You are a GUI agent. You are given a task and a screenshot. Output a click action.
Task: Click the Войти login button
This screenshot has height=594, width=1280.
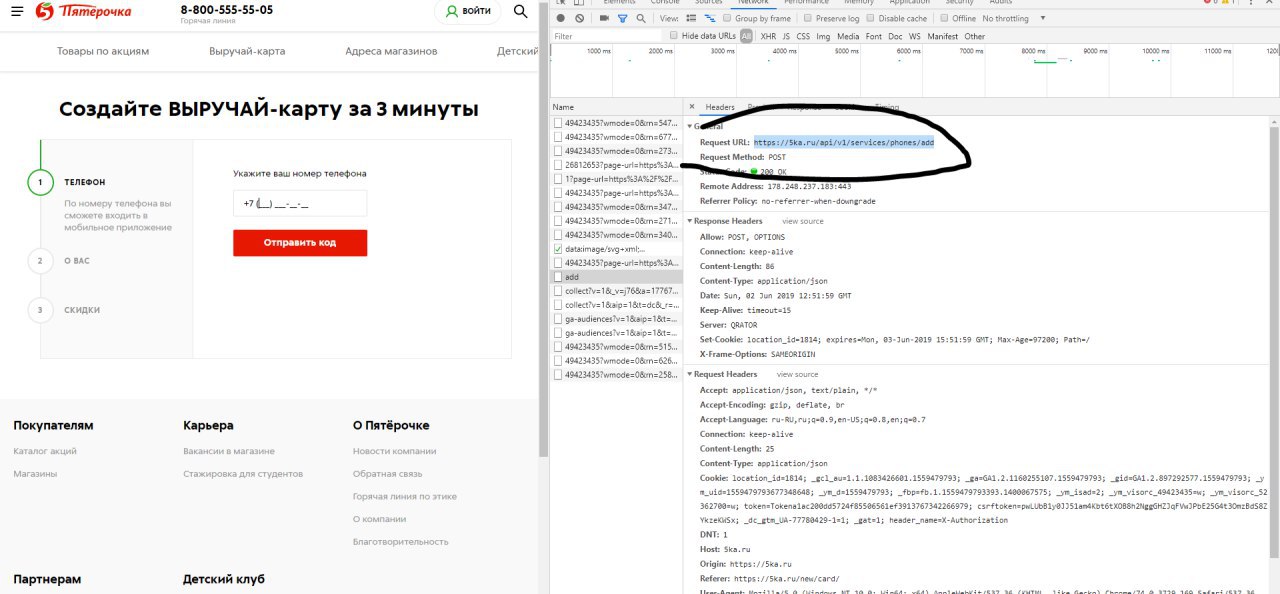pyautogui.click(x=468, y=11)
